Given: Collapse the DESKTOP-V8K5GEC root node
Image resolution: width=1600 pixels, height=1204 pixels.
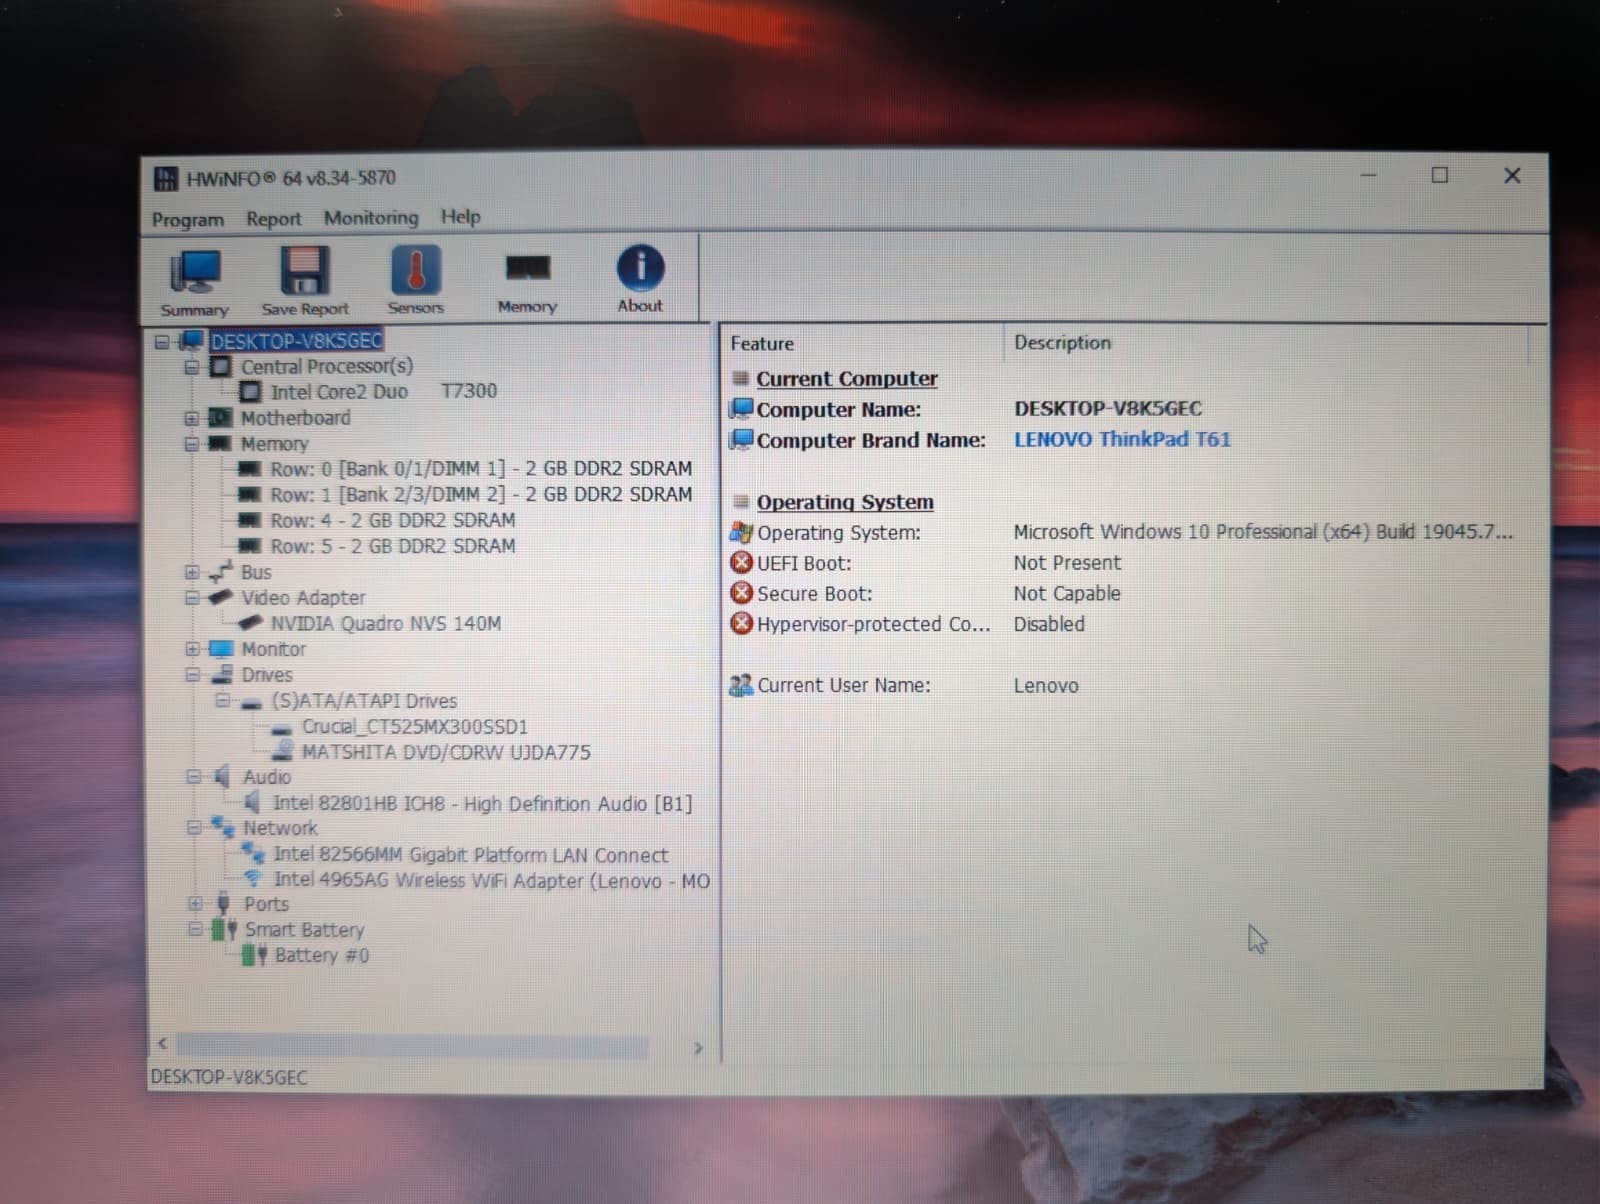Looking at the screenshot, I should [162, 342].
